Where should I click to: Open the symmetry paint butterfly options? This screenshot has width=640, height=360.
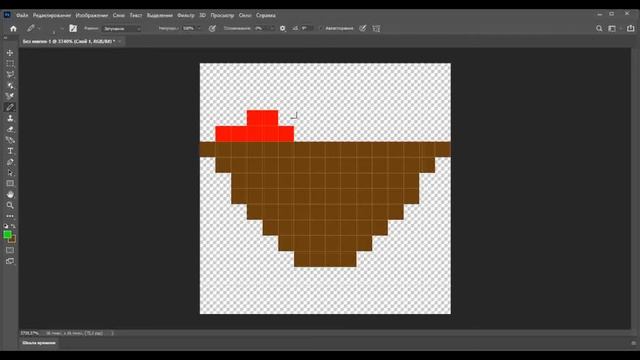[376, 29]
